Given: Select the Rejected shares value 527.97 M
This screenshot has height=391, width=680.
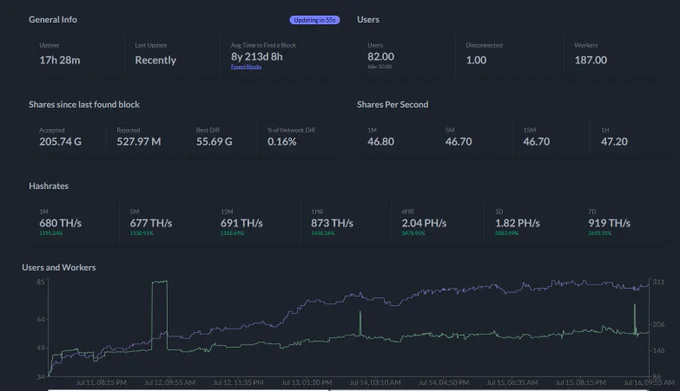Looking at the screenshot, I should pos(139,142).
